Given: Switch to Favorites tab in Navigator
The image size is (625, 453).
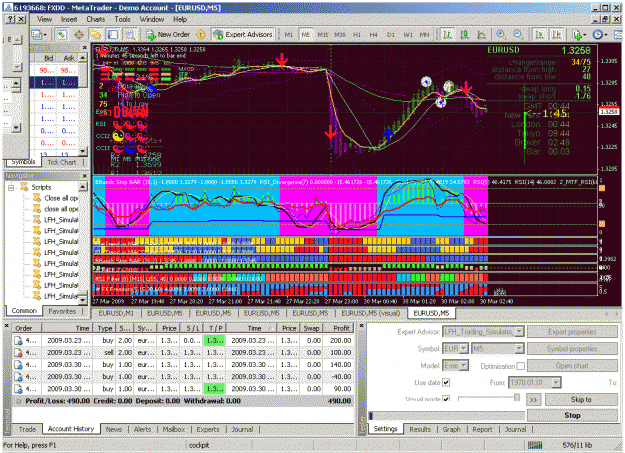Looking at the screenshot, I should click(62, 311).
